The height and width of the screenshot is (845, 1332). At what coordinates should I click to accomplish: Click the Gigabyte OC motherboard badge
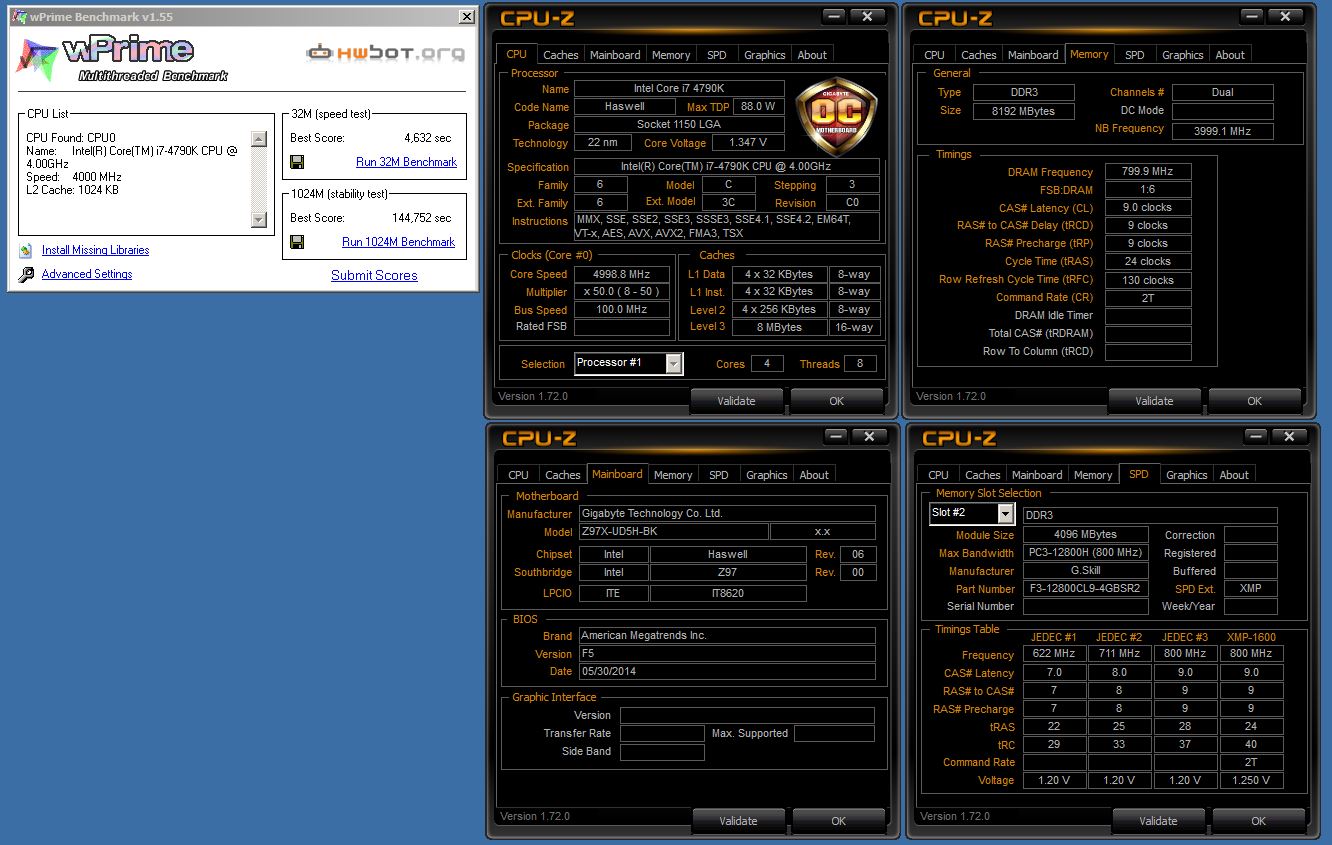(836, 117)
